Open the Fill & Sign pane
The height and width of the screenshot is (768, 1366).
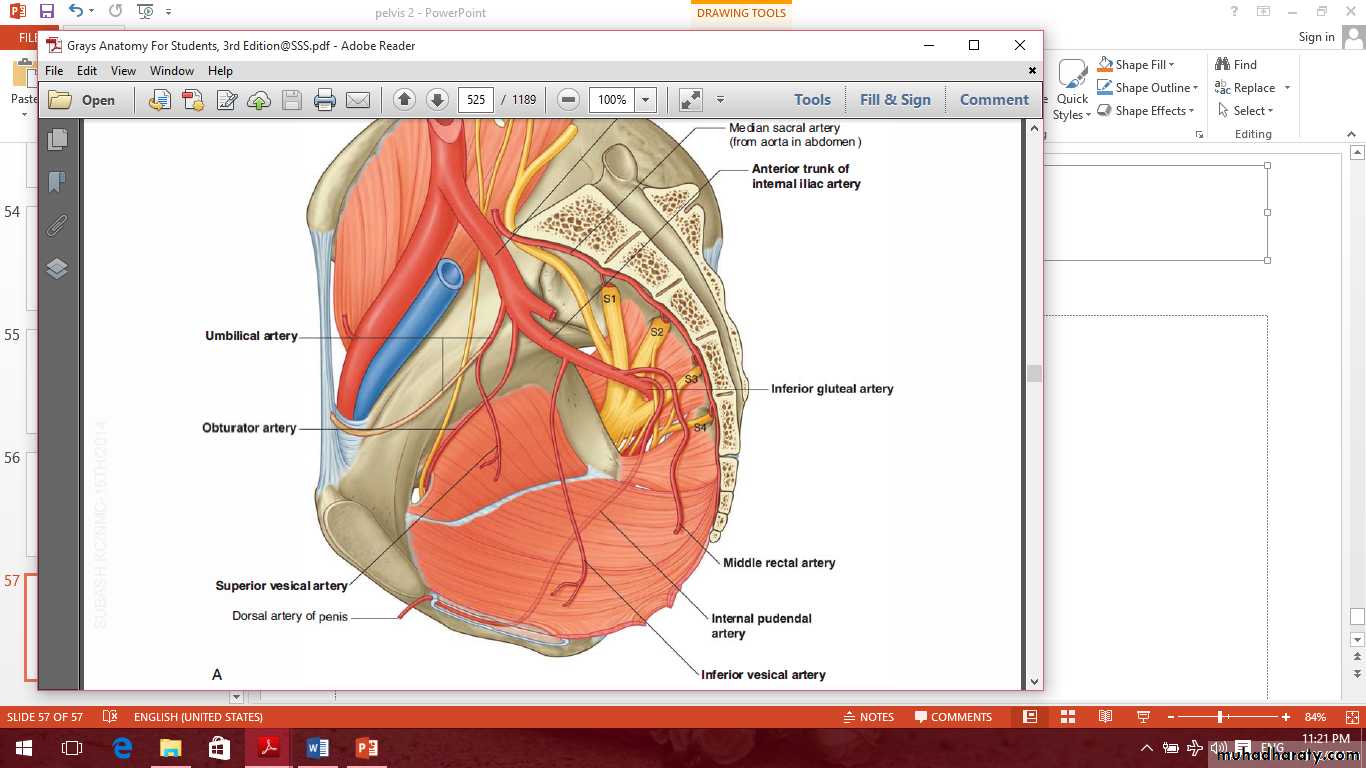click(x=895, y=100)
